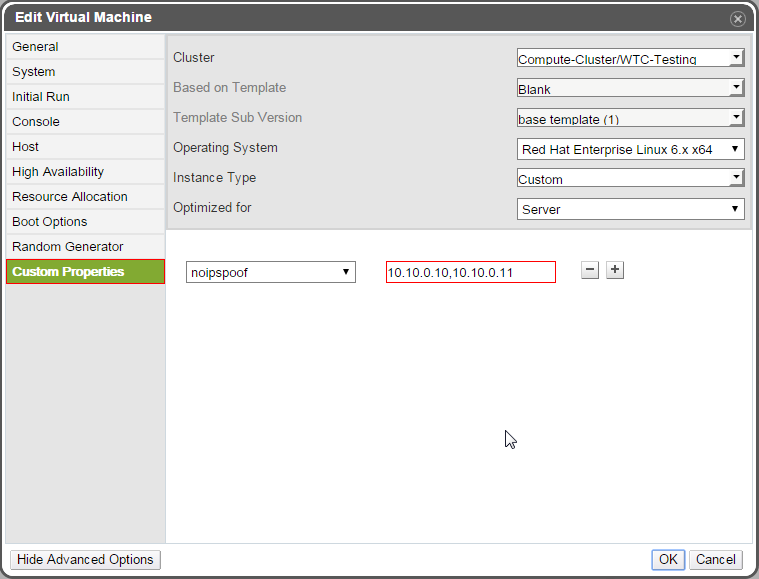
Task: Switch to the General tab
Action: tap(35, 47)
